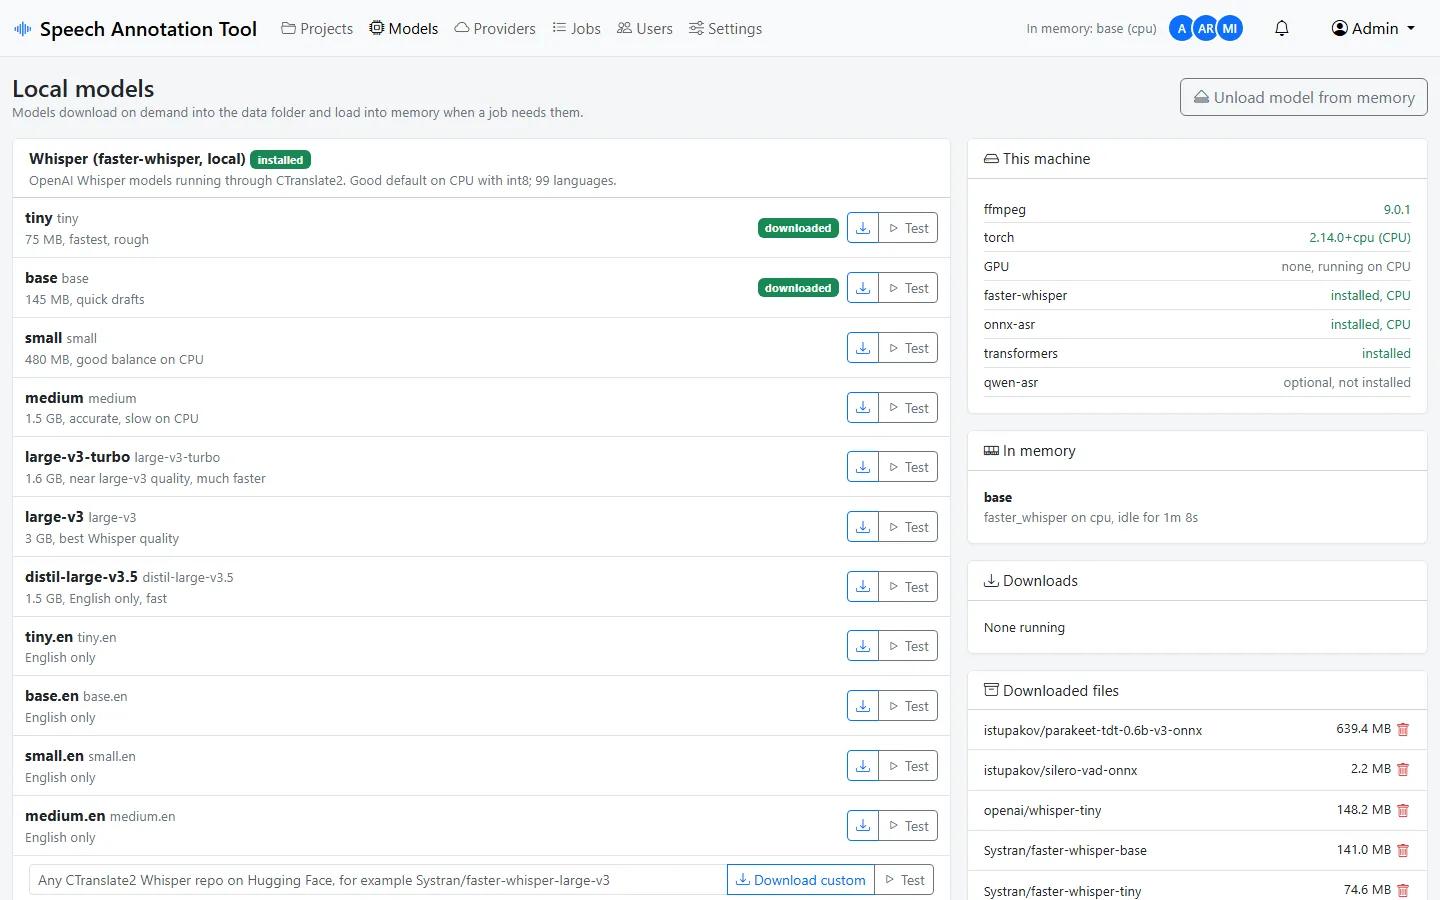Test the tiny model
Screen dimensions: 1440x900
(x=908, y=228)
